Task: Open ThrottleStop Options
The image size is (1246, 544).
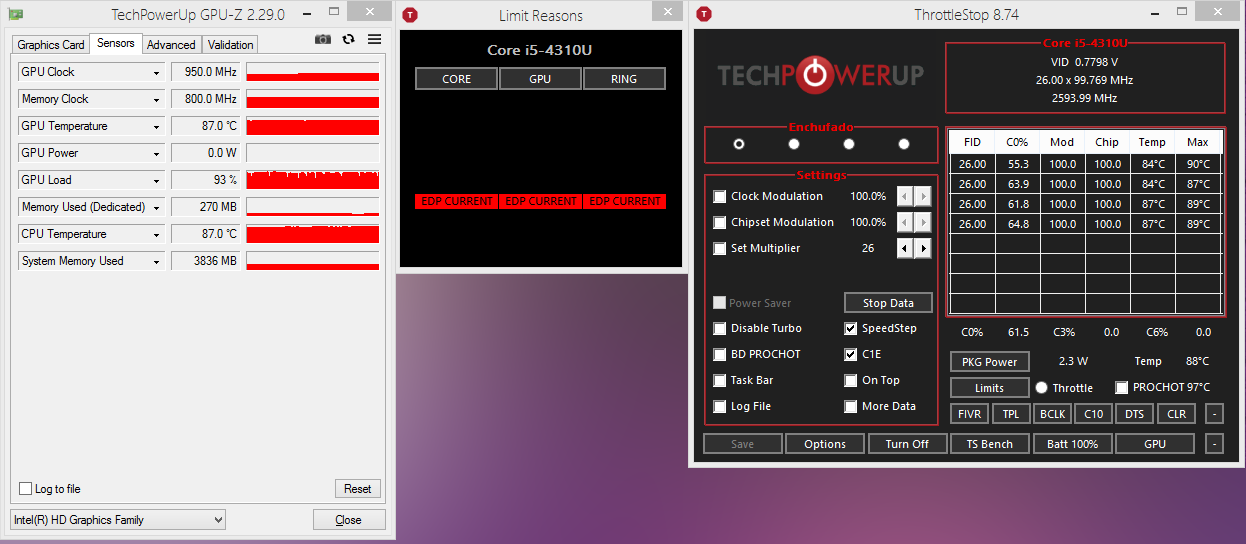Action: coord(825,444)
